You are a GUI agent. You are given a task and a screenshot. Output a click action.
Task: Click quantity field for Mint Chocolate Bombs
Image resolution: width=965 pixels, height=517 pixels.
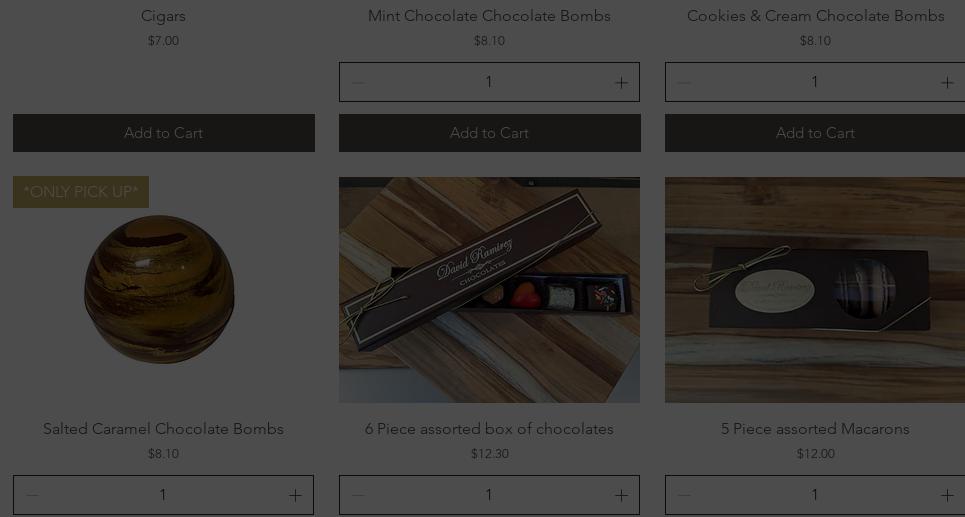[x=489, y=82]
